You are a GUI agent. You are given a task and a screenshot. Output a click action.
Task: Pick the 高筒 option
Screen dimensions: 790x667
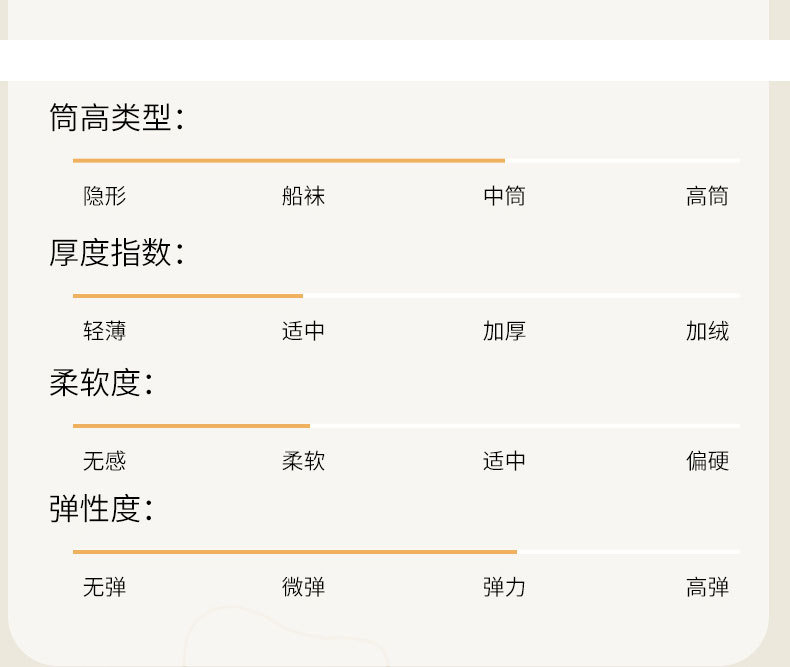[x=707, y=196]
